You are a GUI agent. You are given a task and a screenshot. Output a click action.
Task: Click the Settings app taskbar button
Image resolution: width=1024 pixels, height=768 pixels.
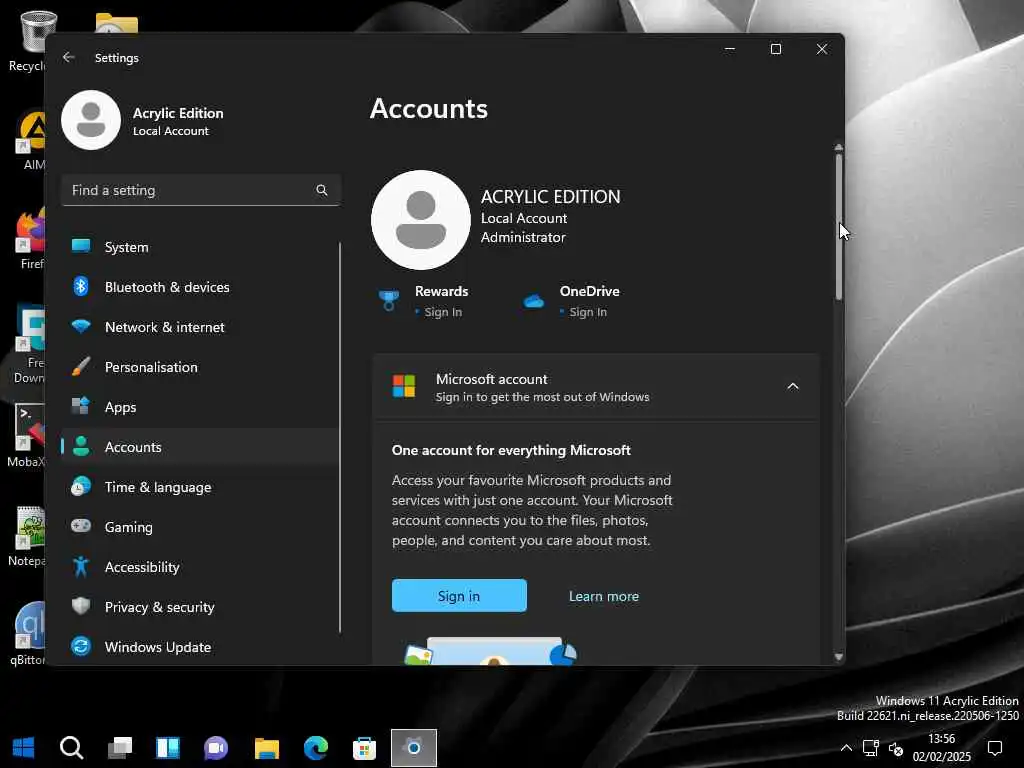(x=413, y=747)
